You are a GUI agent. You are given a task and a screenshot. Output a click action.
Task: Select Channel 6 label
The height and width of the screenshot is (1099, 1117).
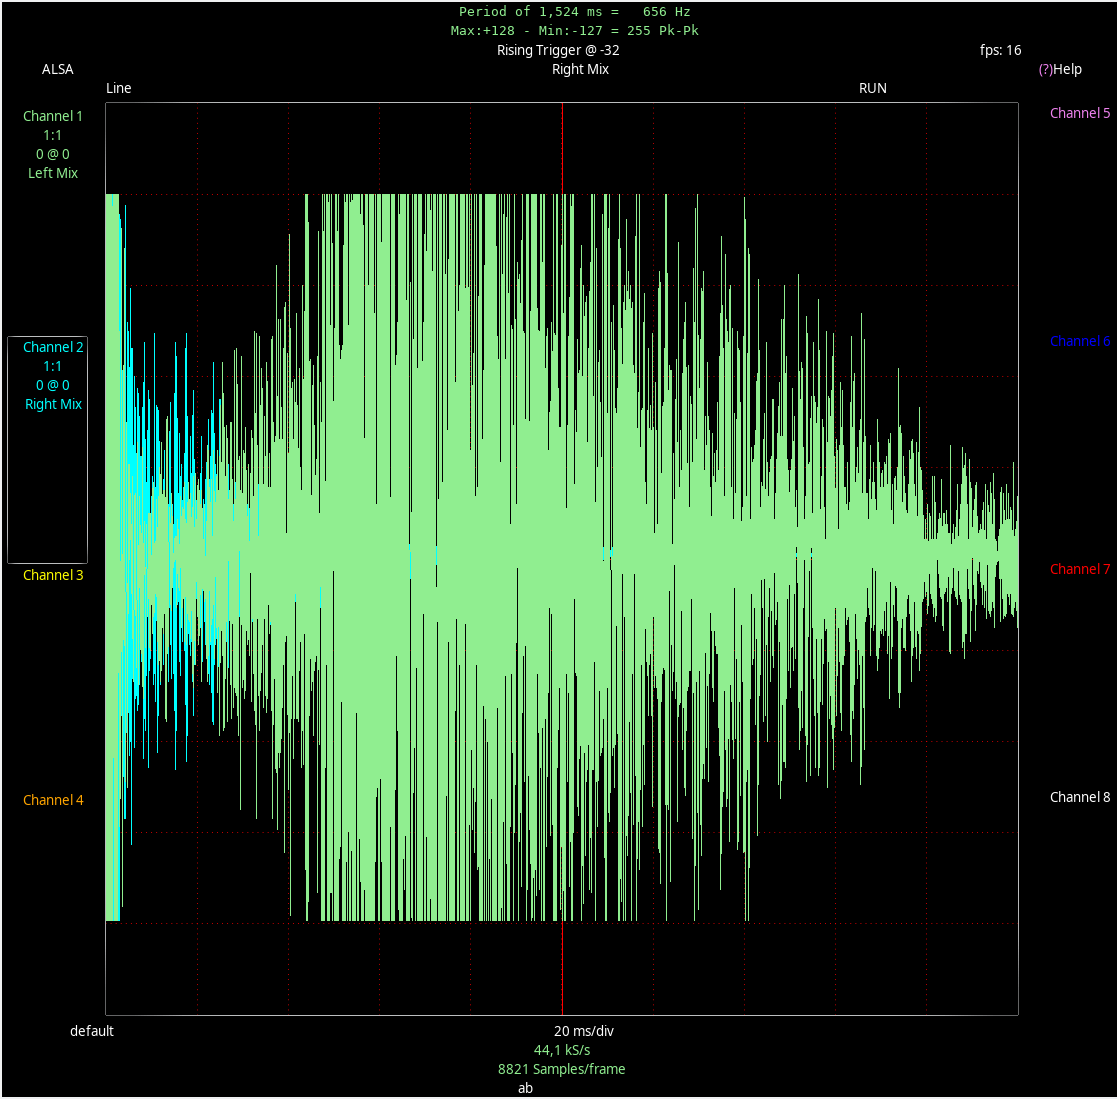coord(1079,341)
